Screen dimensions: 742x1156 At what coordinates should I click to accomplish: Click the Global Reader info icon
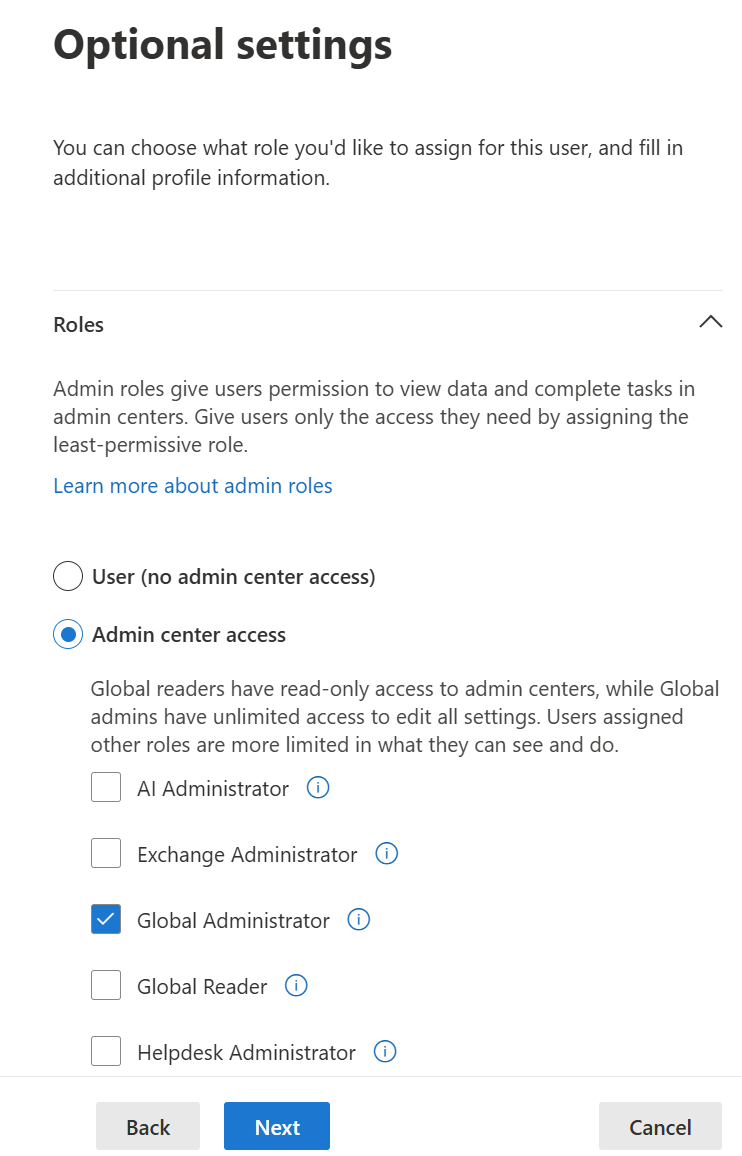[296, 986]
